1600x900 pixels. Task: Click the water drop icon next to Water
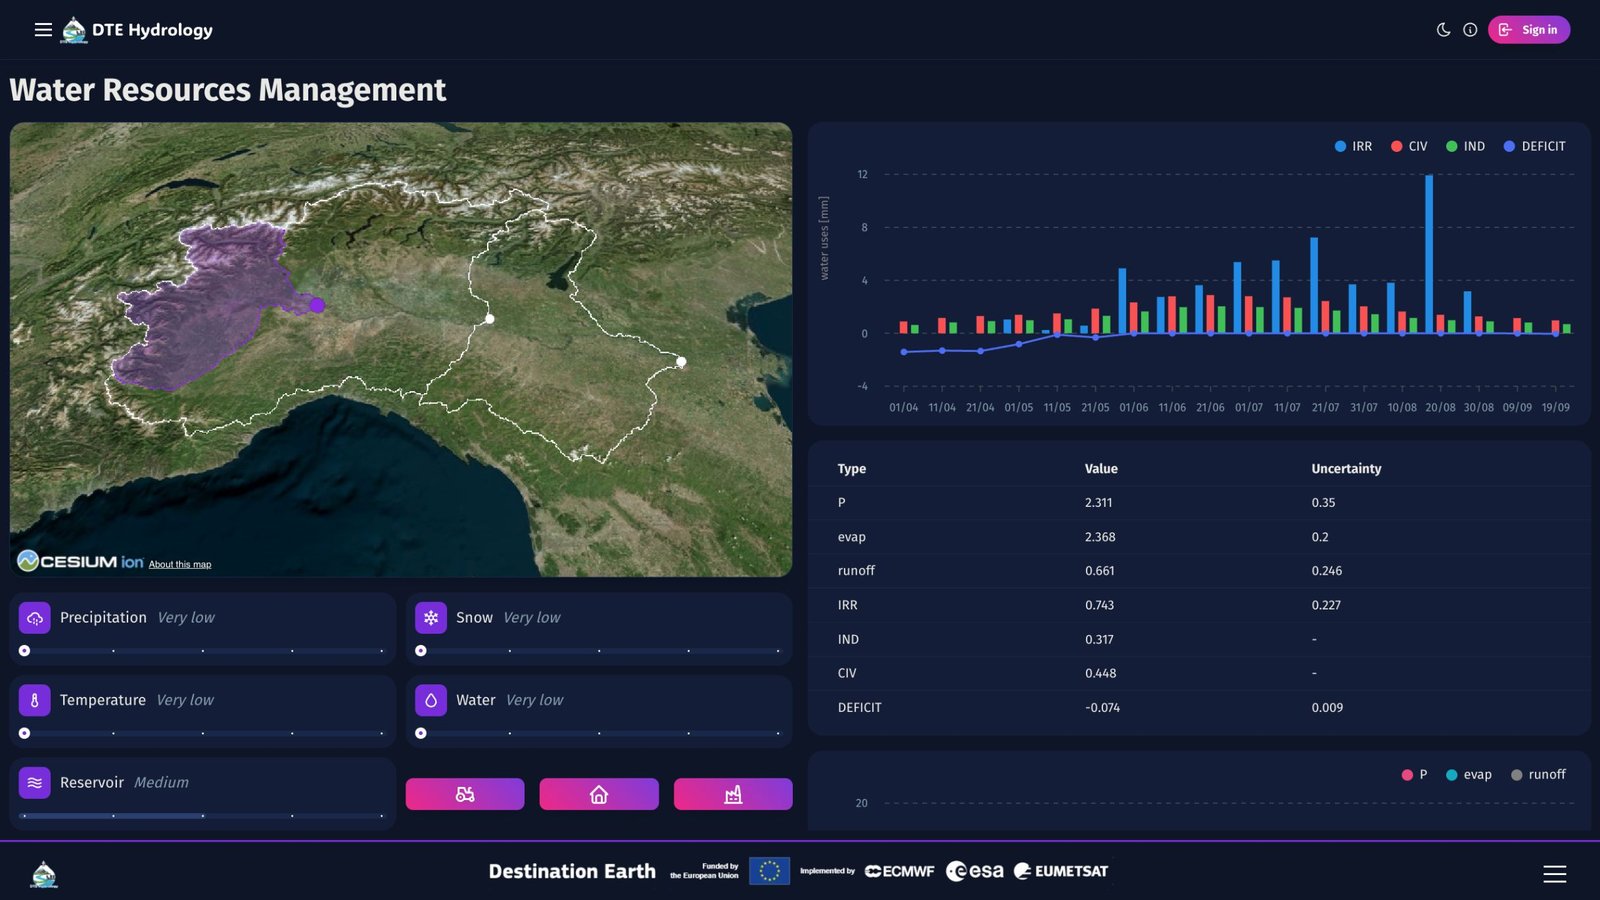[429, 700]
